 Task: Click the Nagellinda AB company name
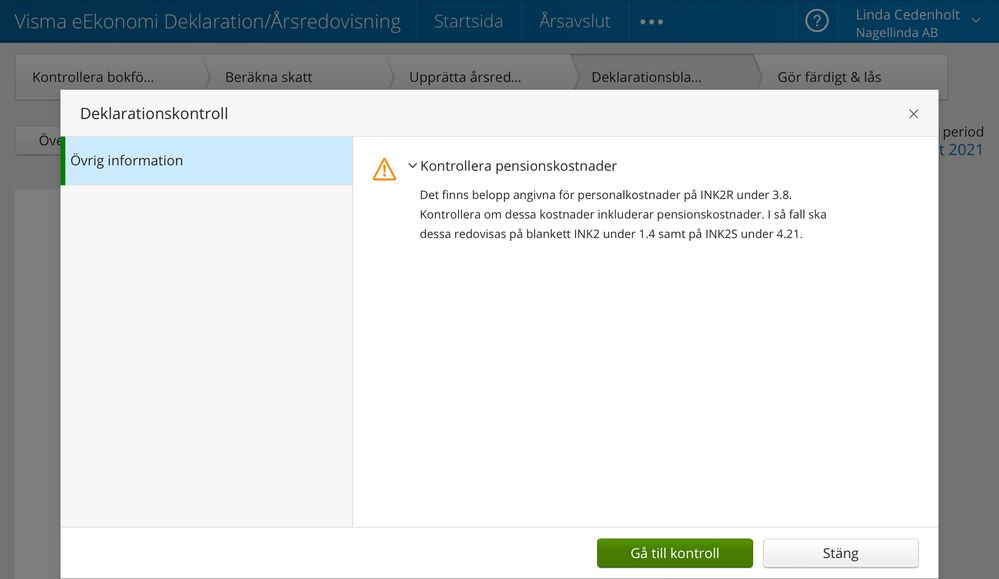896,32
